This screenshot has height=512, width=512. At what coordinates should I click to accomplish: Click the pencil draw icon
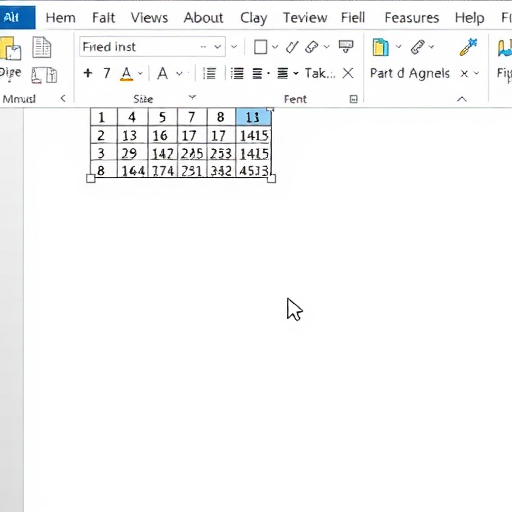tap(292, 47)
